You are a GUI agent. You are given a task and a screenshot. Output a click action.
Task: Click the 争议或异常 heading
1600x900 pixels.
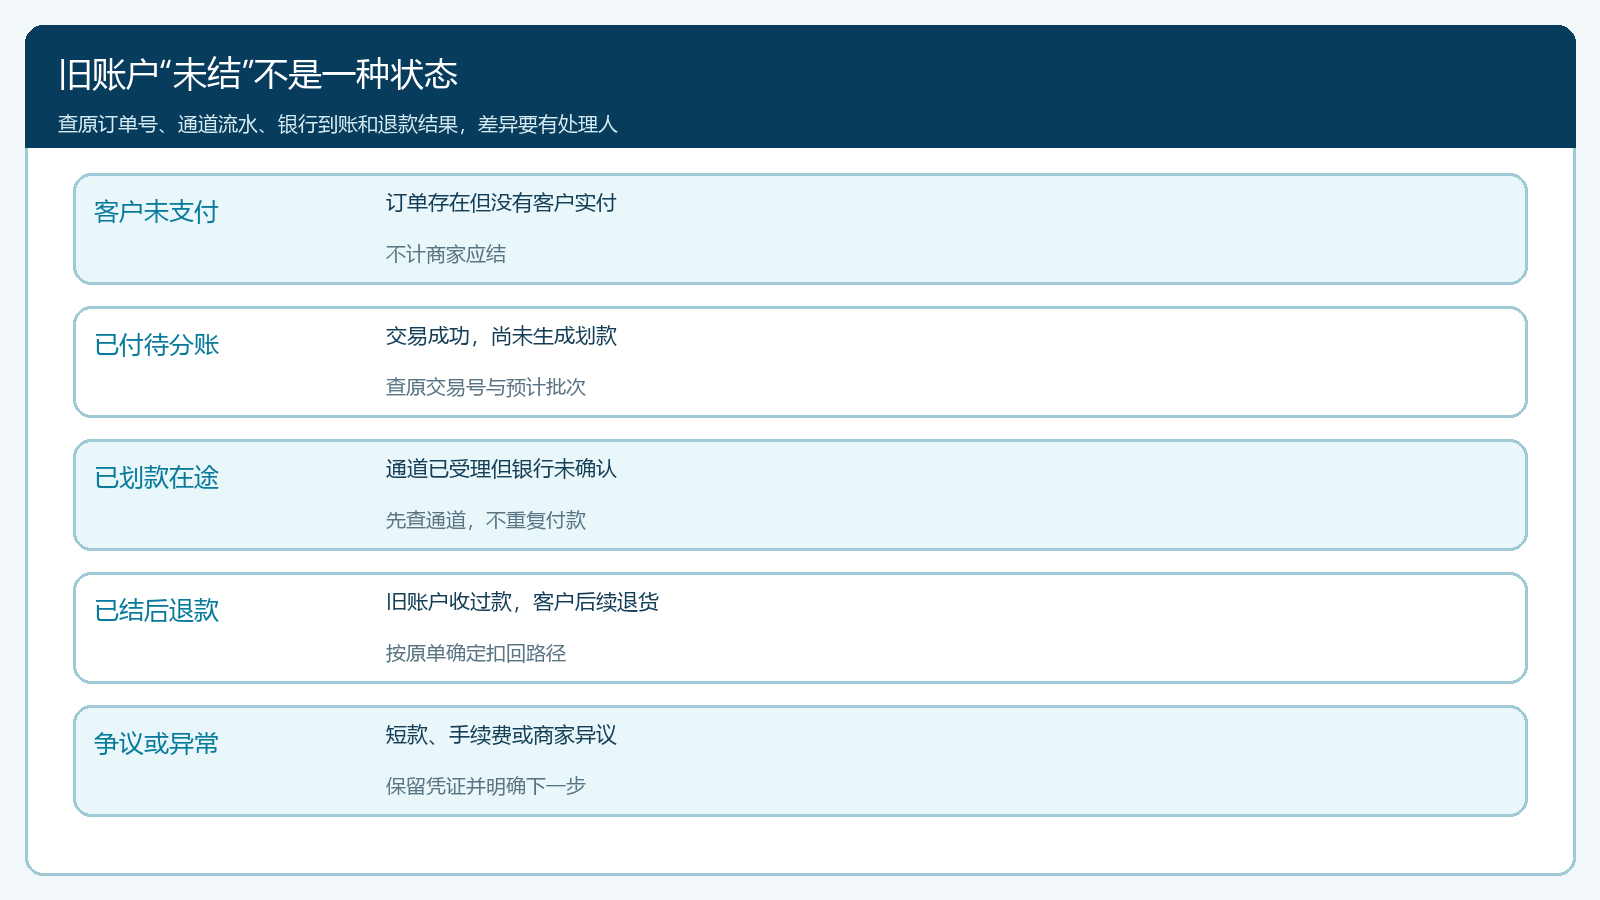(x=156, y=744)
